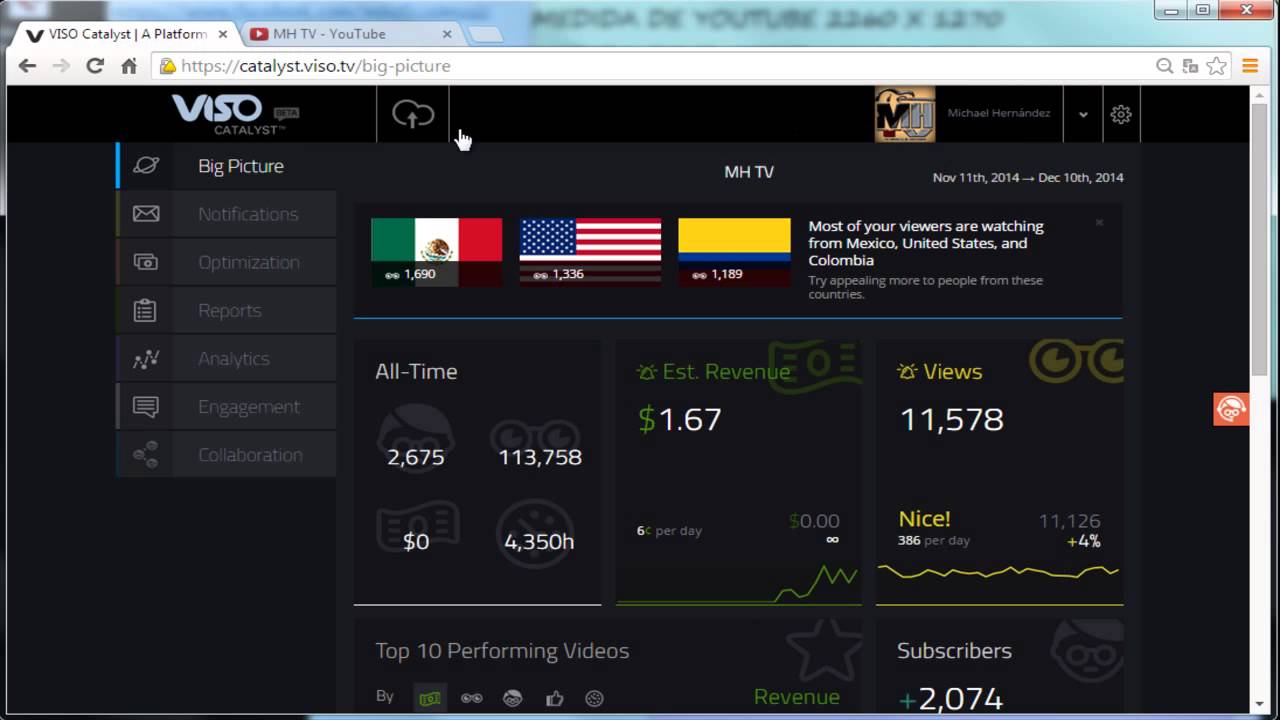Click the green Revenue sort label
This screenshot has width=1280, height=720.
(797, 697)
